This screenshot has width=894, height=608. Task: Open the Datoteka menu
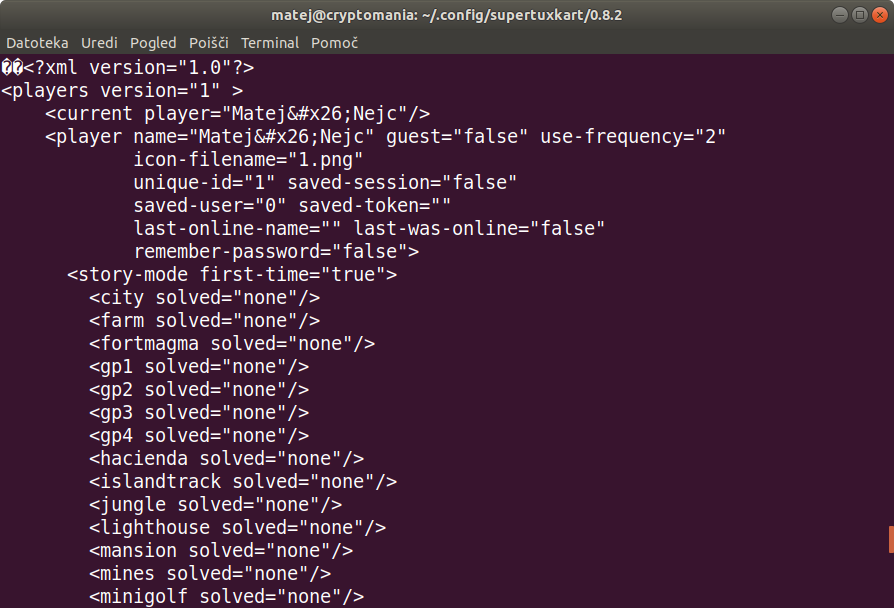coord(37,43)
